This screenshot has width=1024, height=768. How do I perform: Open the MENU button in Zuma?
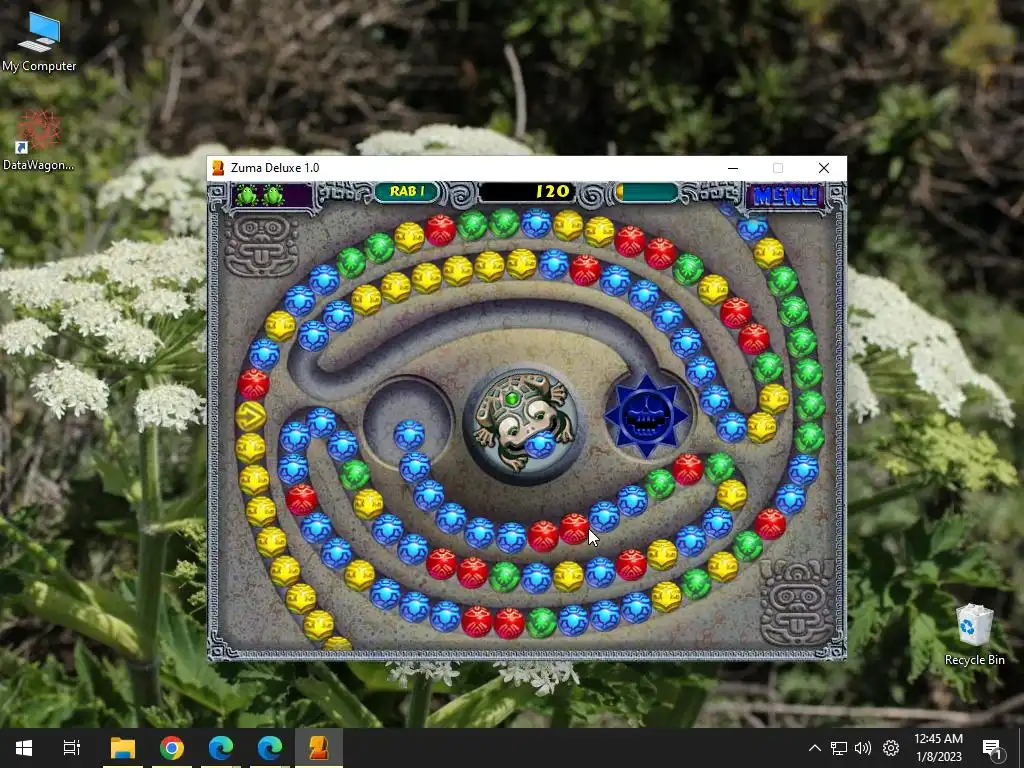(x=786, y=195)
